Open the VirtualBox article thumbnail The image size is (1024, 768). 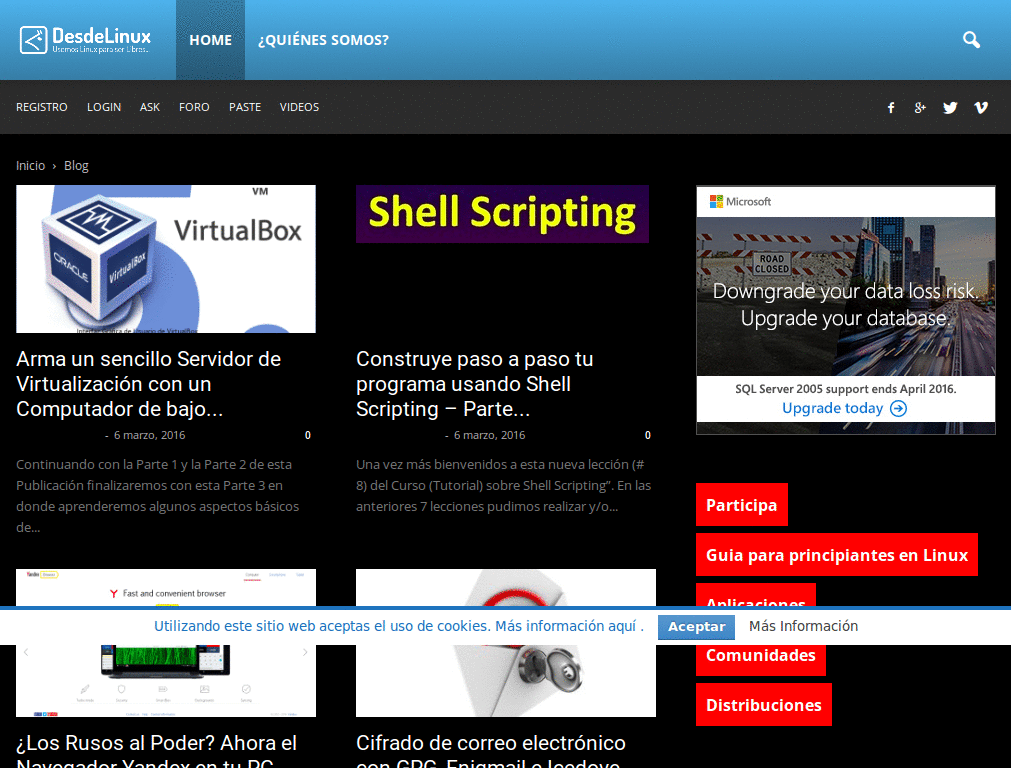[166, 259]
